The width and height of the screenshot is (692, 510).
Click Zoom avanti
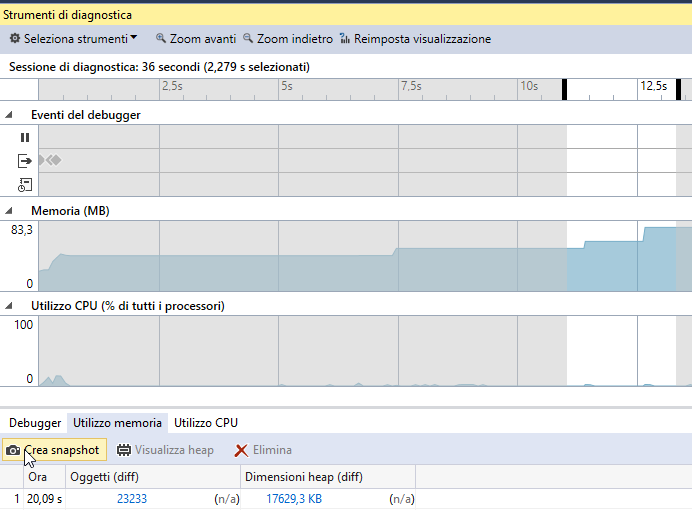(196, 39)
